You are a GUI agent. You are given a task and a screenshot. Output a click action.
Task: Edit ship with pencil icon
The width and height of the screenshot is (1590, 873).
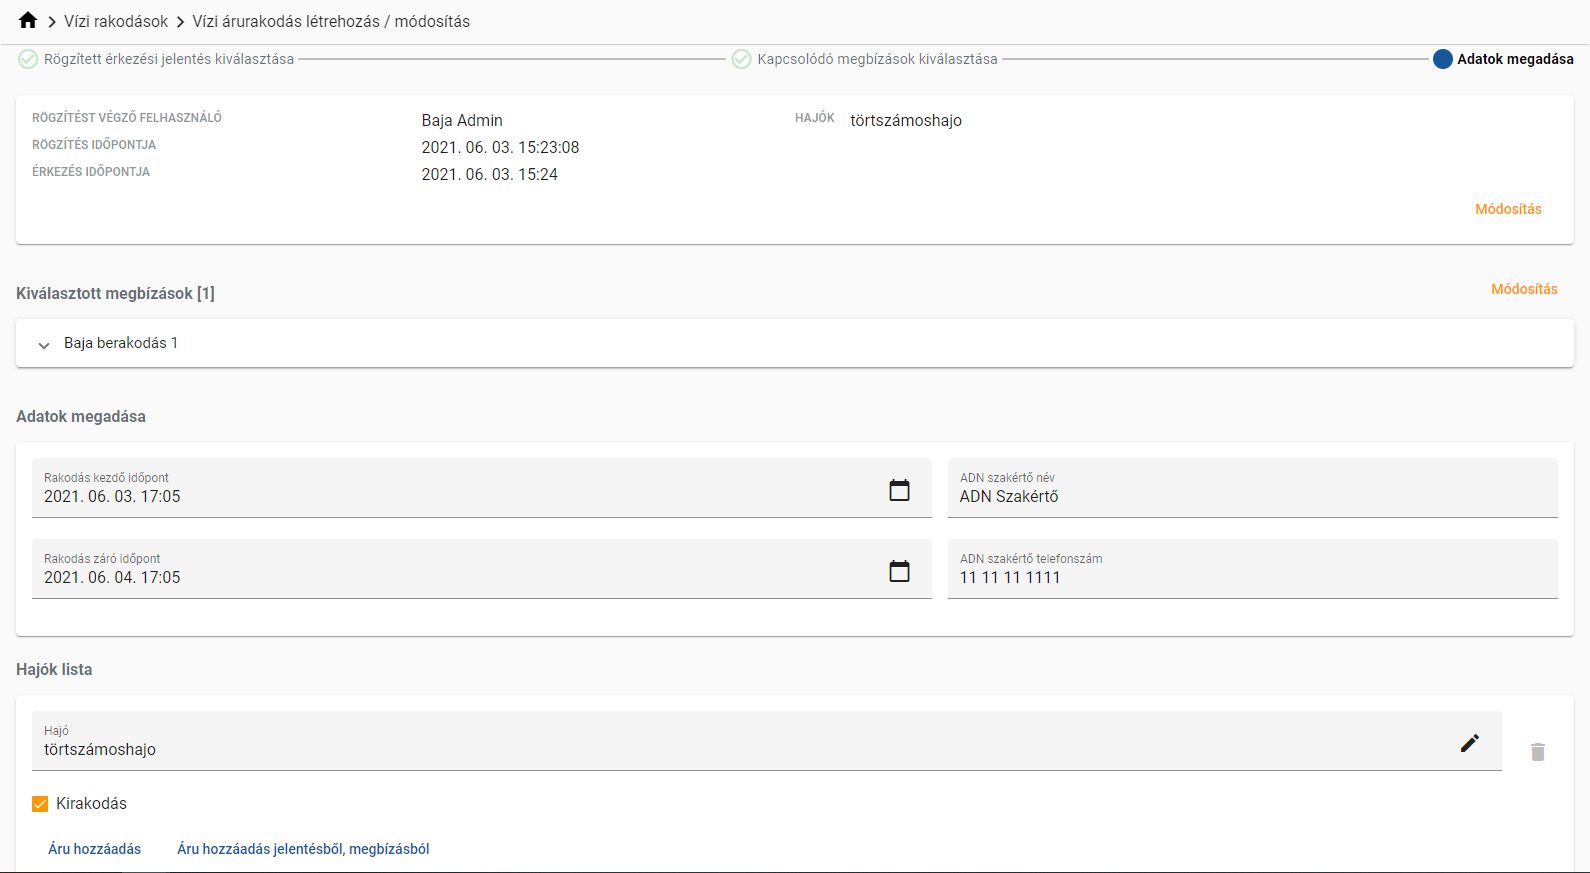tap(1469, 743)
